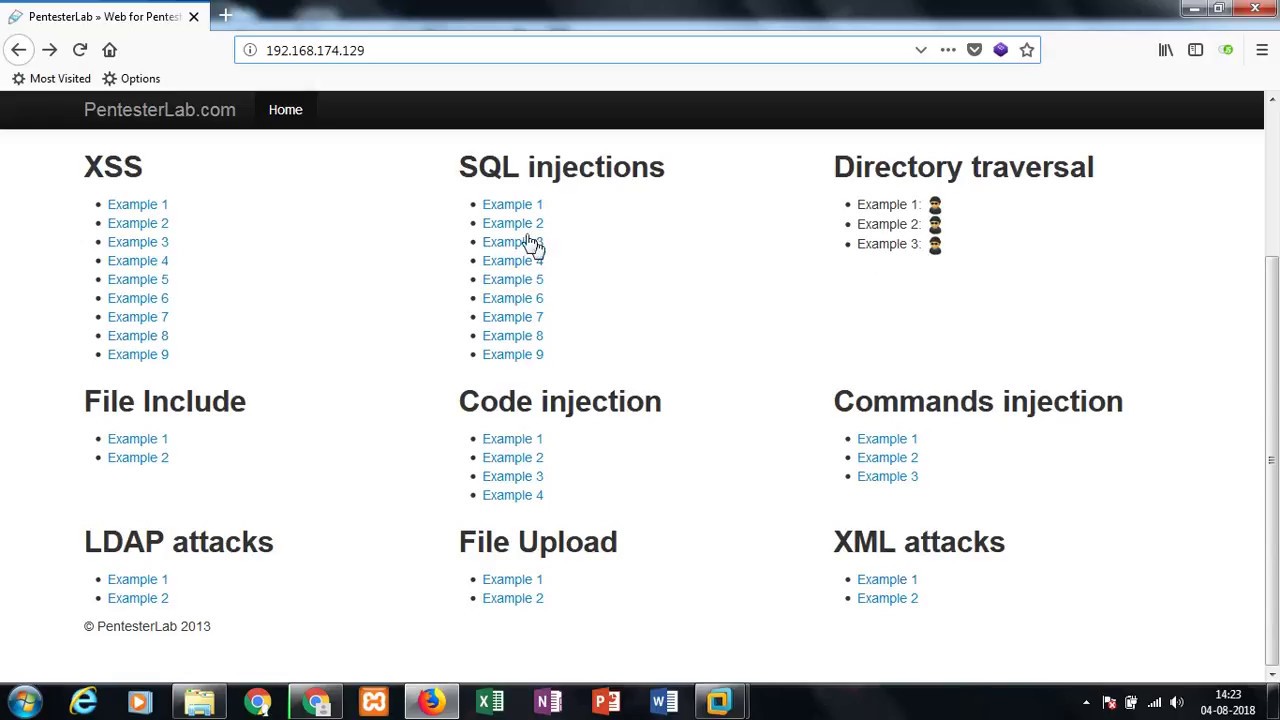Open PowerPoint from the taskbar
This screenshot has height=720, width=1280.
click(606, 702)
